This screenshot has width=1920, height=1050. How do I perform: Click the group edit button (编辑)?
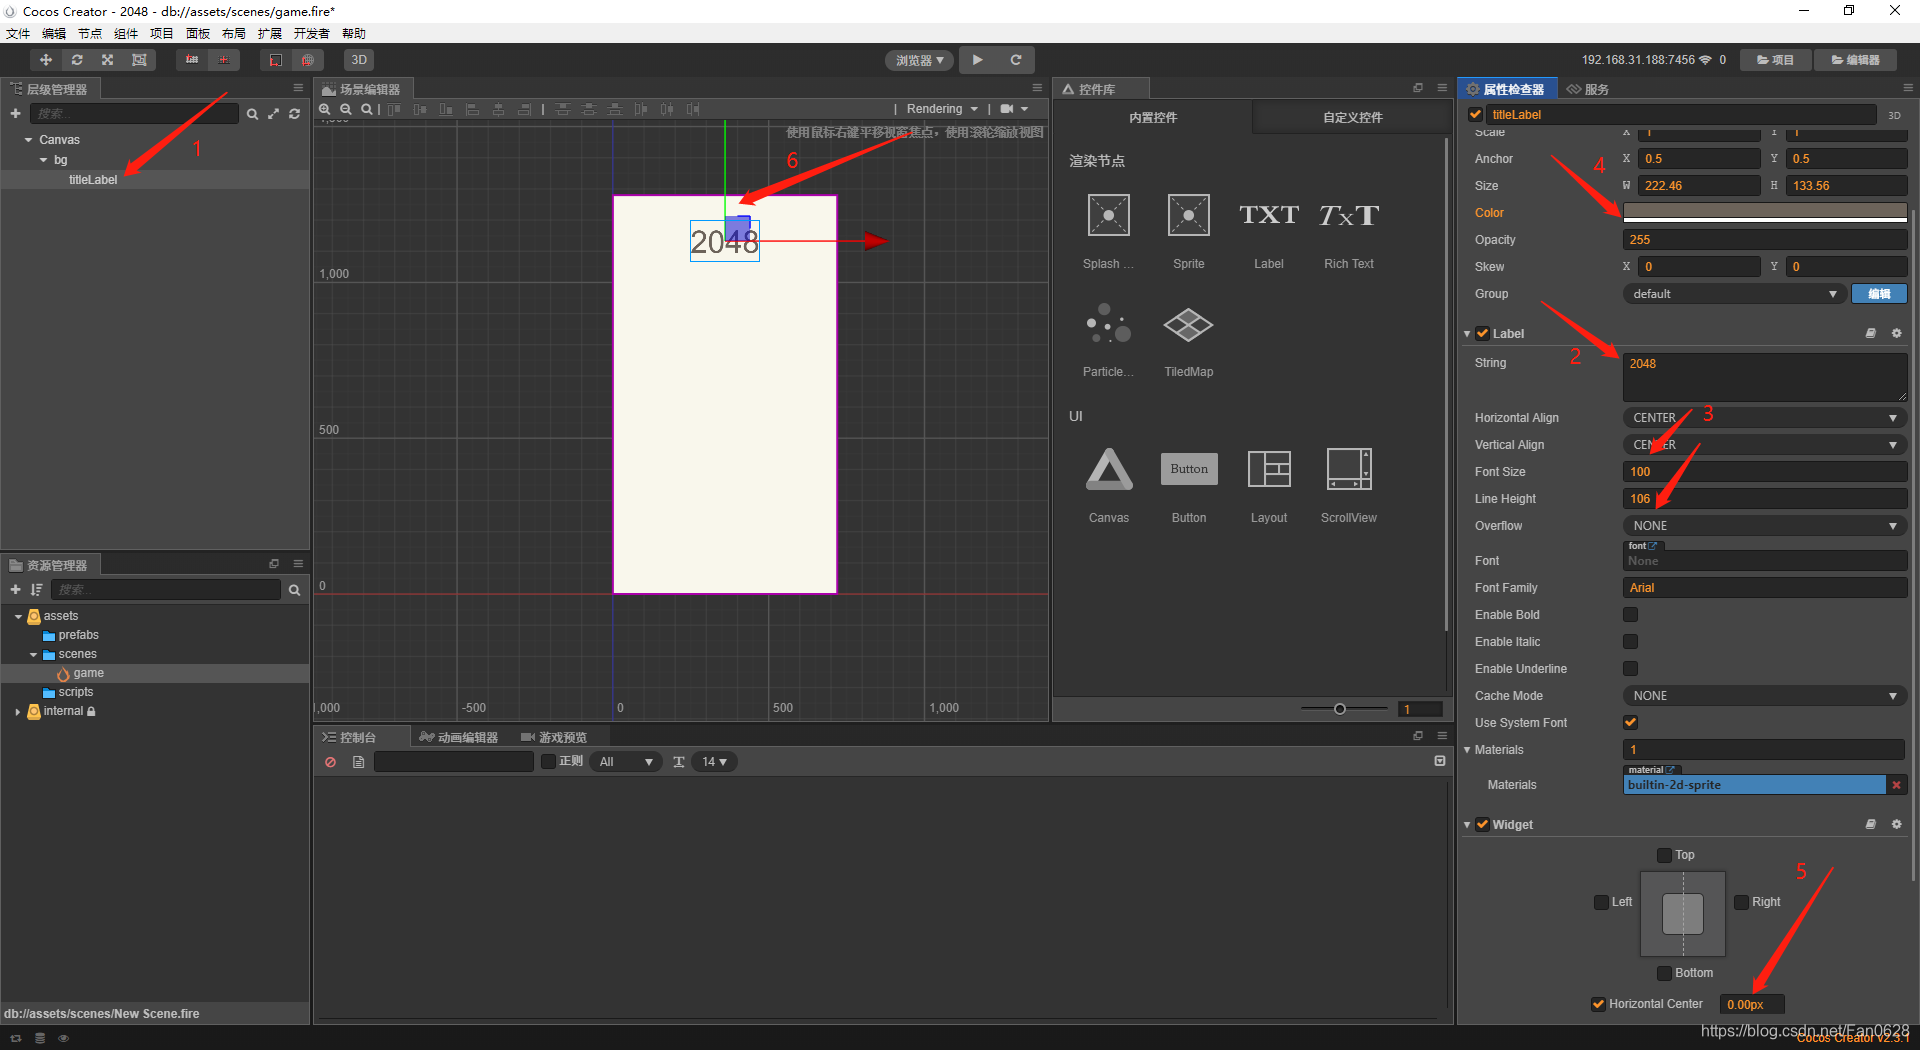(x=1880, y=294)
